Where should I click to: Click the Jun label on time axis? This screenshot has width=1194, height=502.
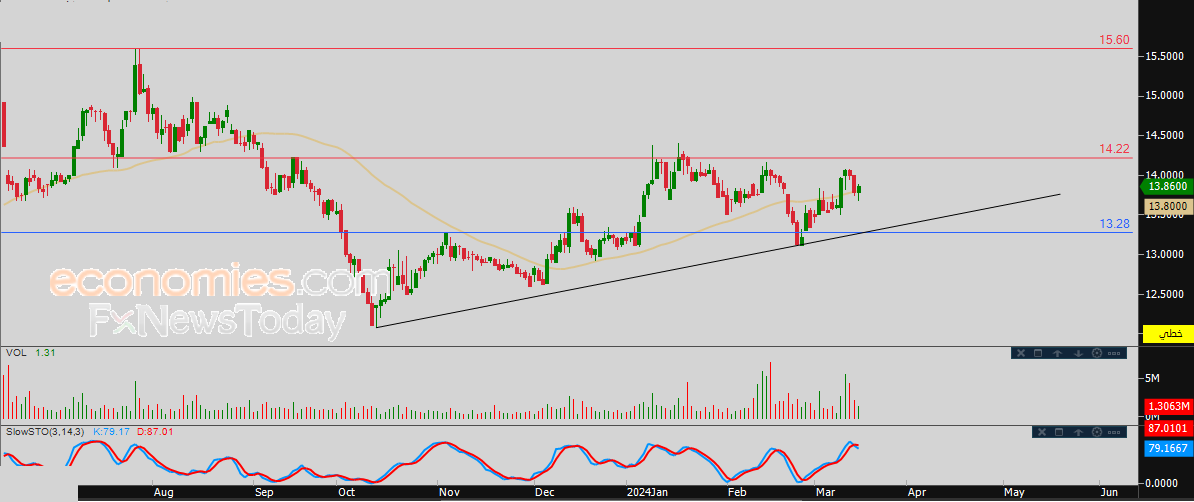(1109, 493)
